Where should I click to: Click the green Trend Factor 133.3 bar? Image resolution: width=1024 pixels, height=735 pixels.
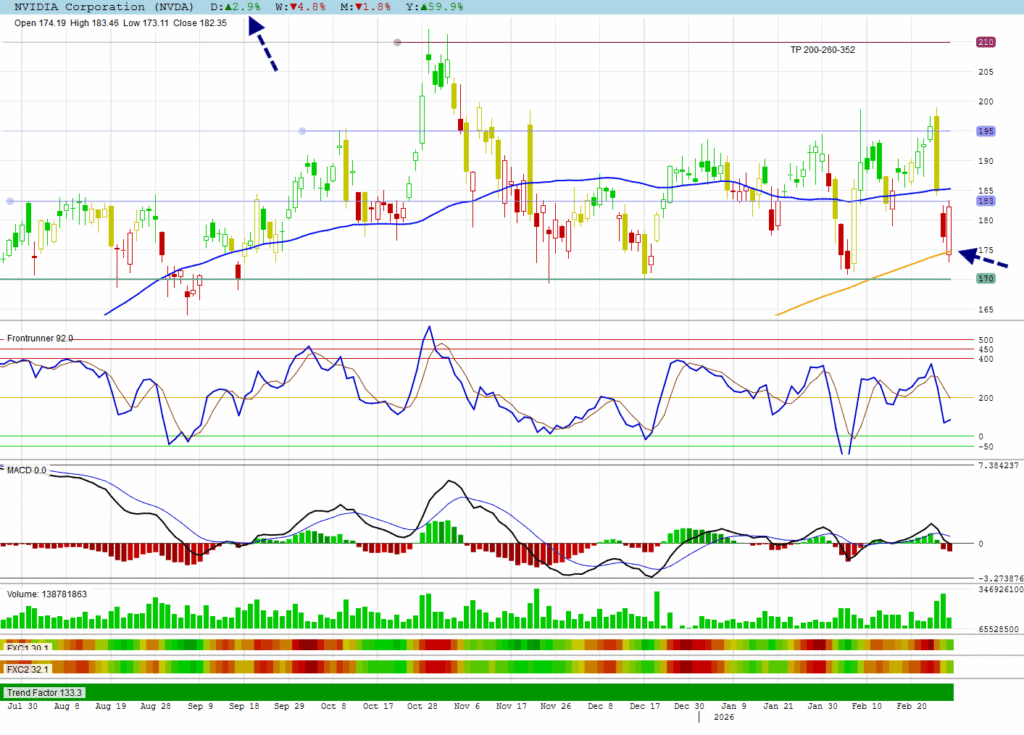(x=478, y=692)
